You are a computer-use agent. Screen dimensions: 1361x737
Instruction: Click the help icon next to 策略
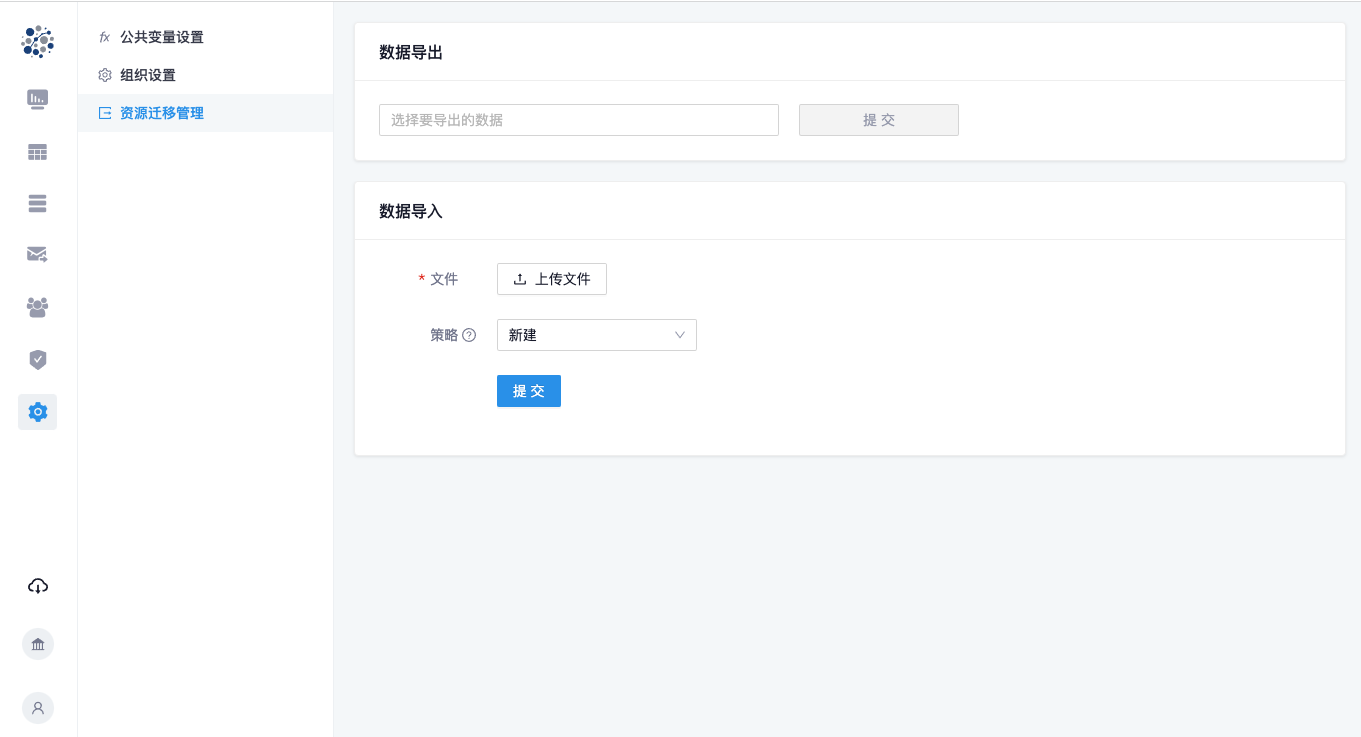469,336
